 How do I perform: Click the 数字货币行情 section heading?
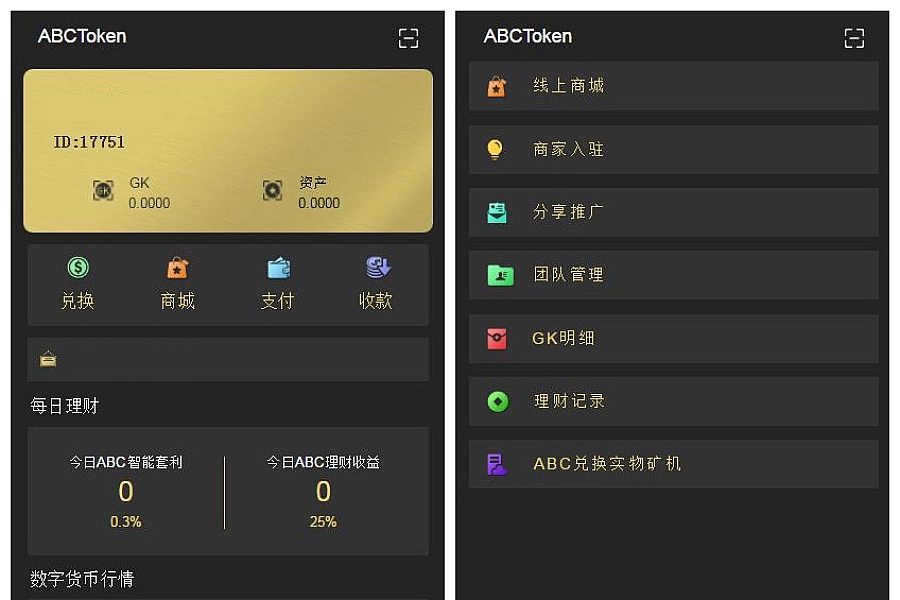(82, 579)
